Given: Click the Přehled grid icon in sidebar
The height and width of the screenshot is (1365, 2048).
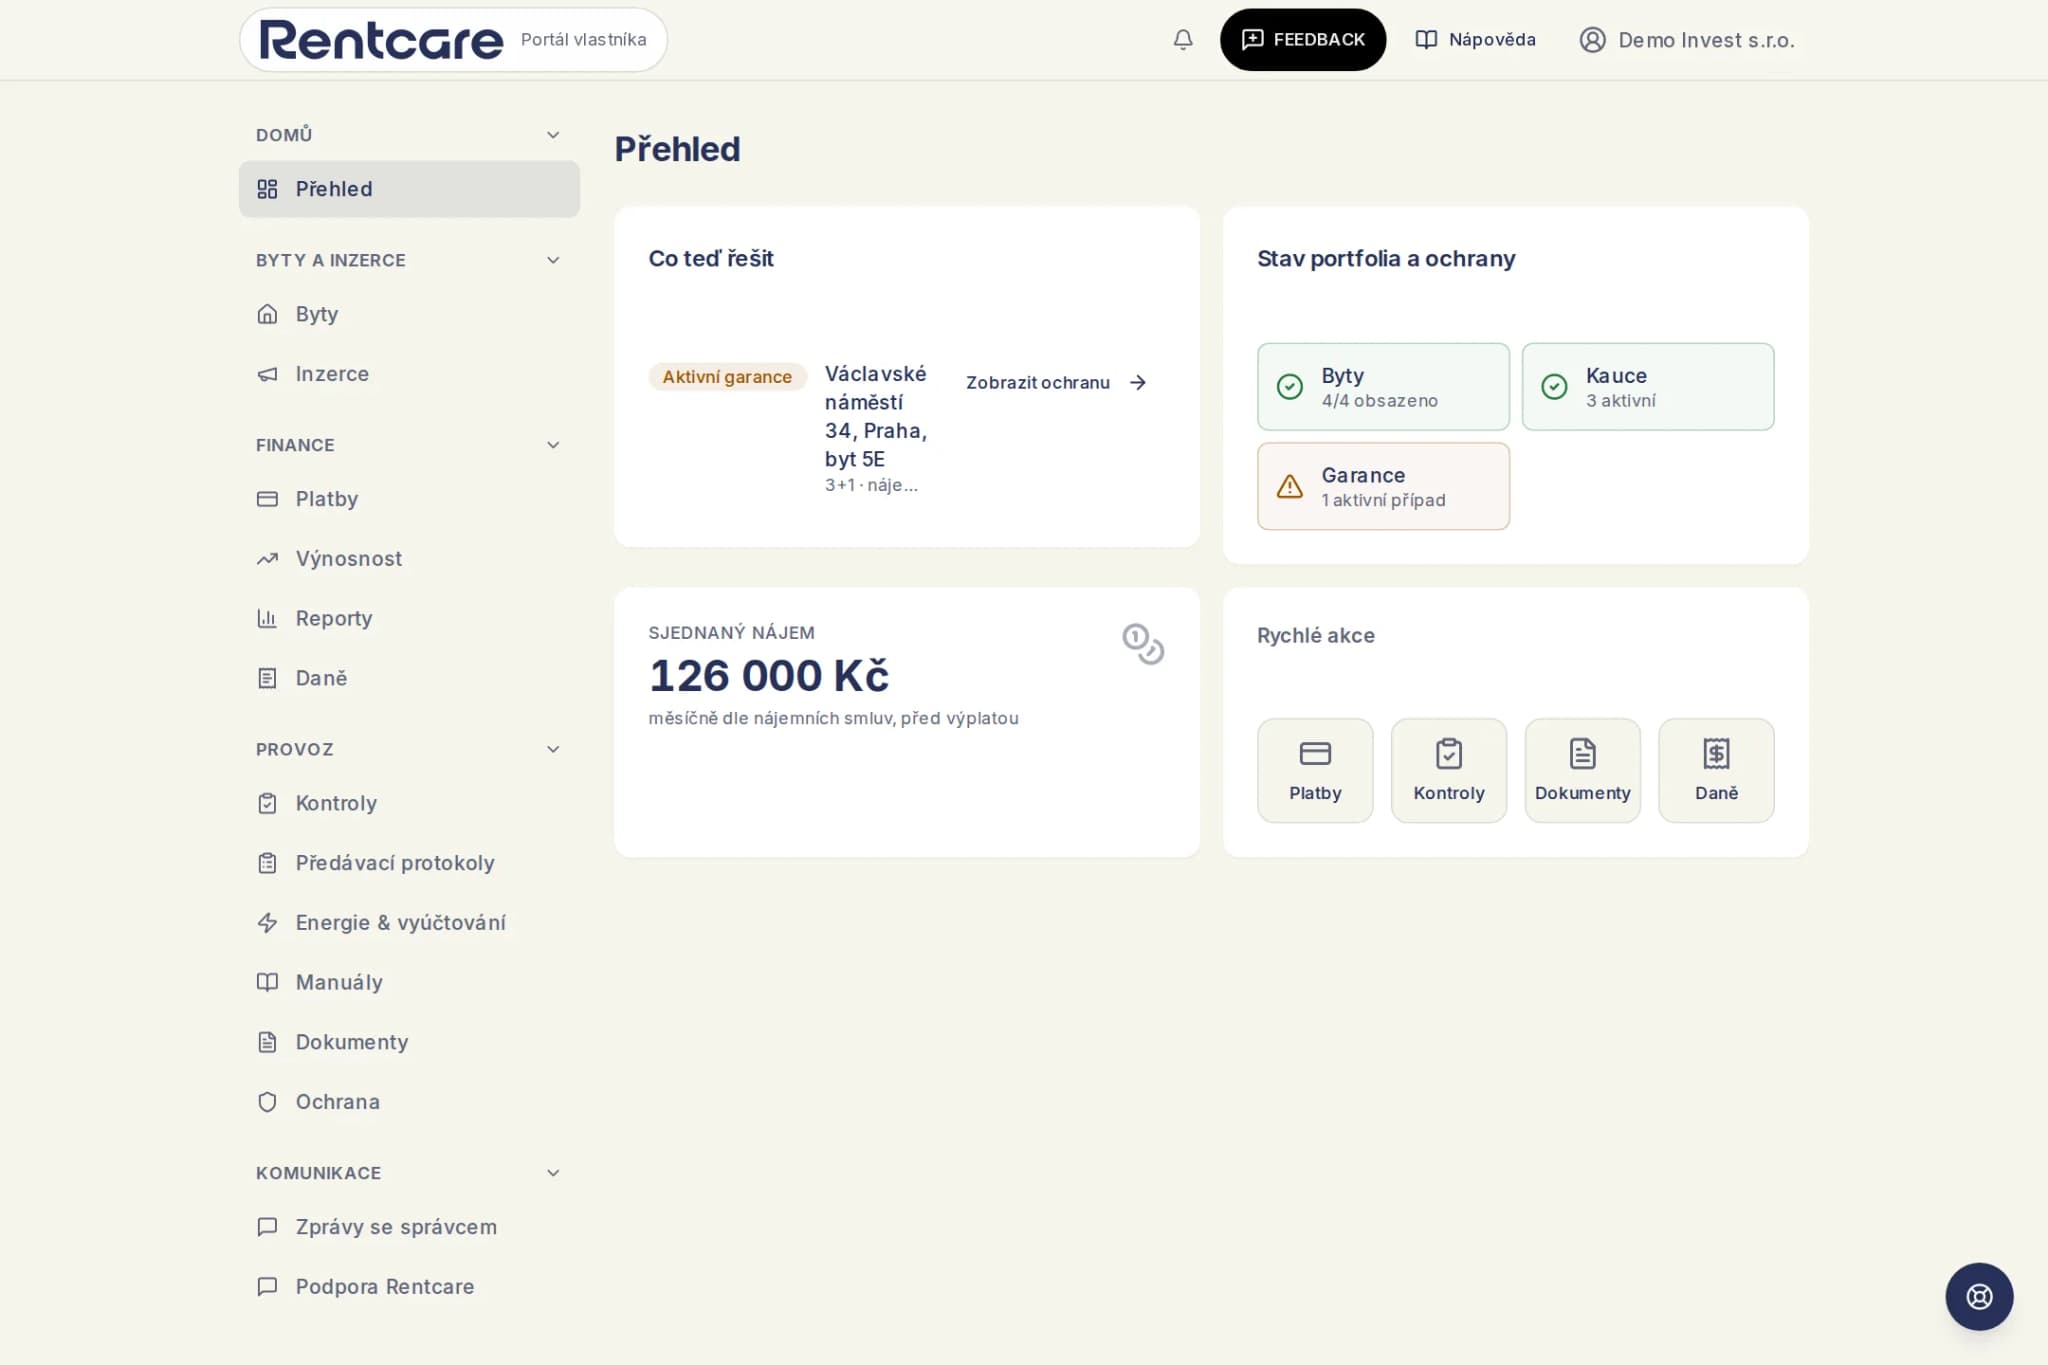Looking at the screenshot, I should pos(267,189).
